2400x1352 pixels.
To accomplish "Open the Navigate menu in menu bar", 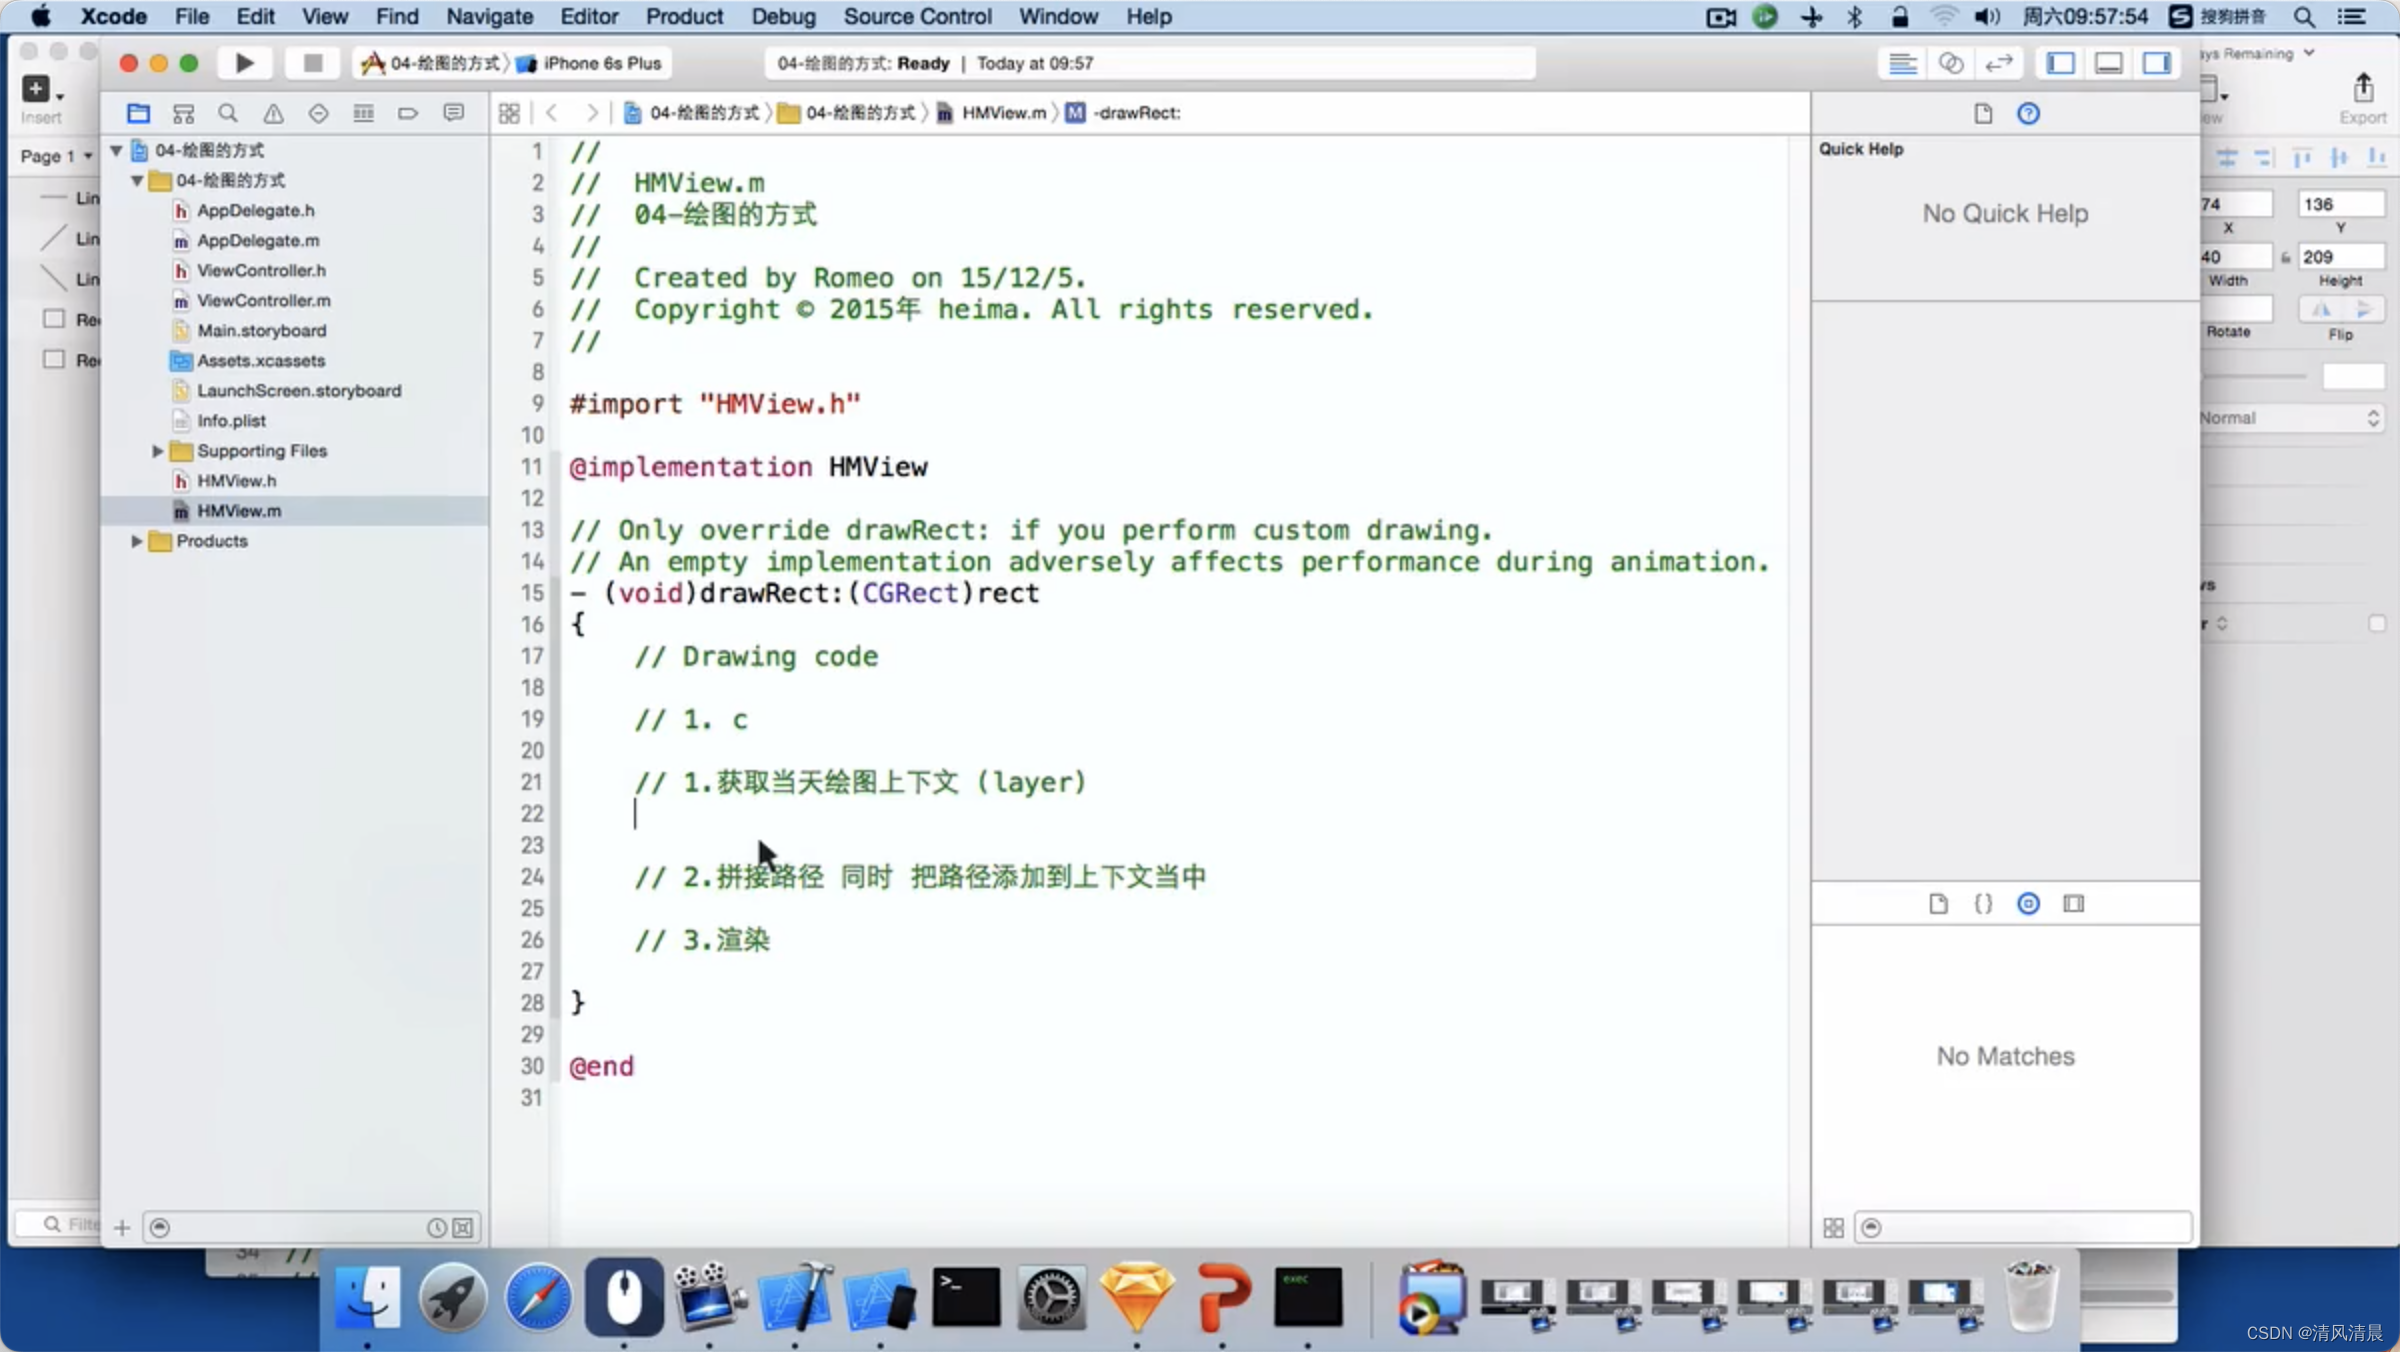I will point(490,16).
